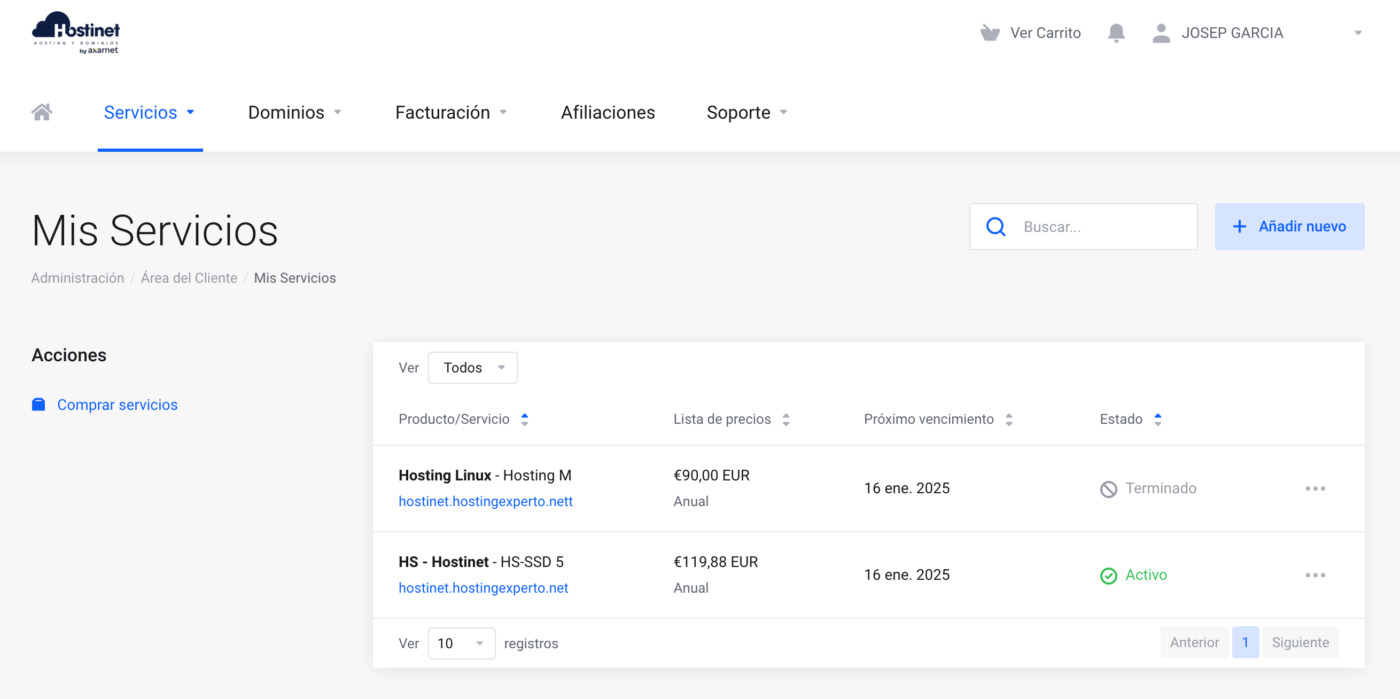The image size is (1400, 699).
Task: Click the Comprar servicios cart icon
Action: [39, 405]
